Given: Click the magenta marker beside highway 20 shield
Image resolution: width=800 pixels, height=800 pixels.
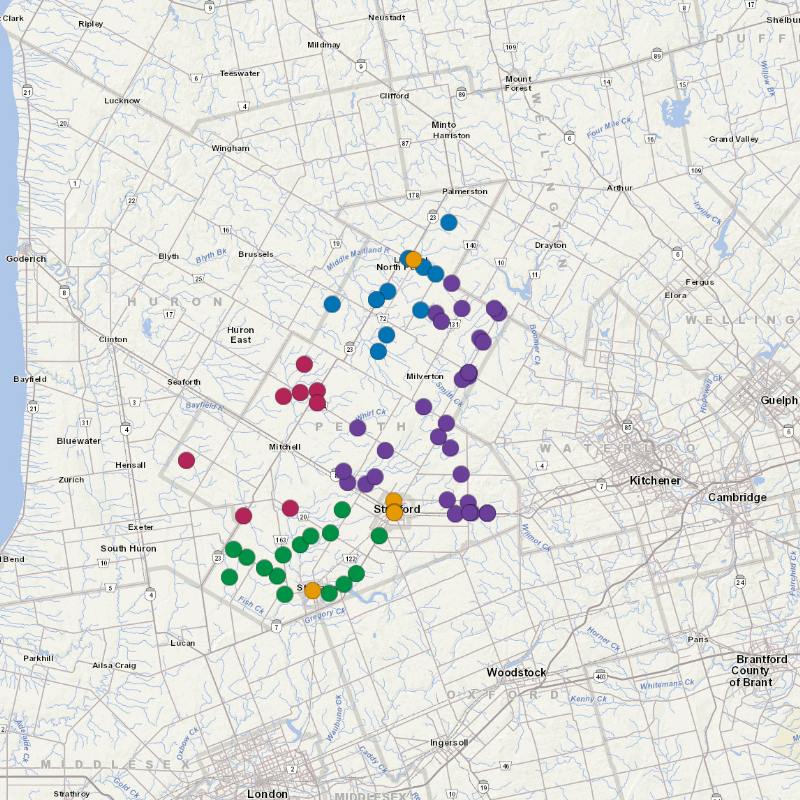Looking at the screenshot, I should tap(290, 508).
